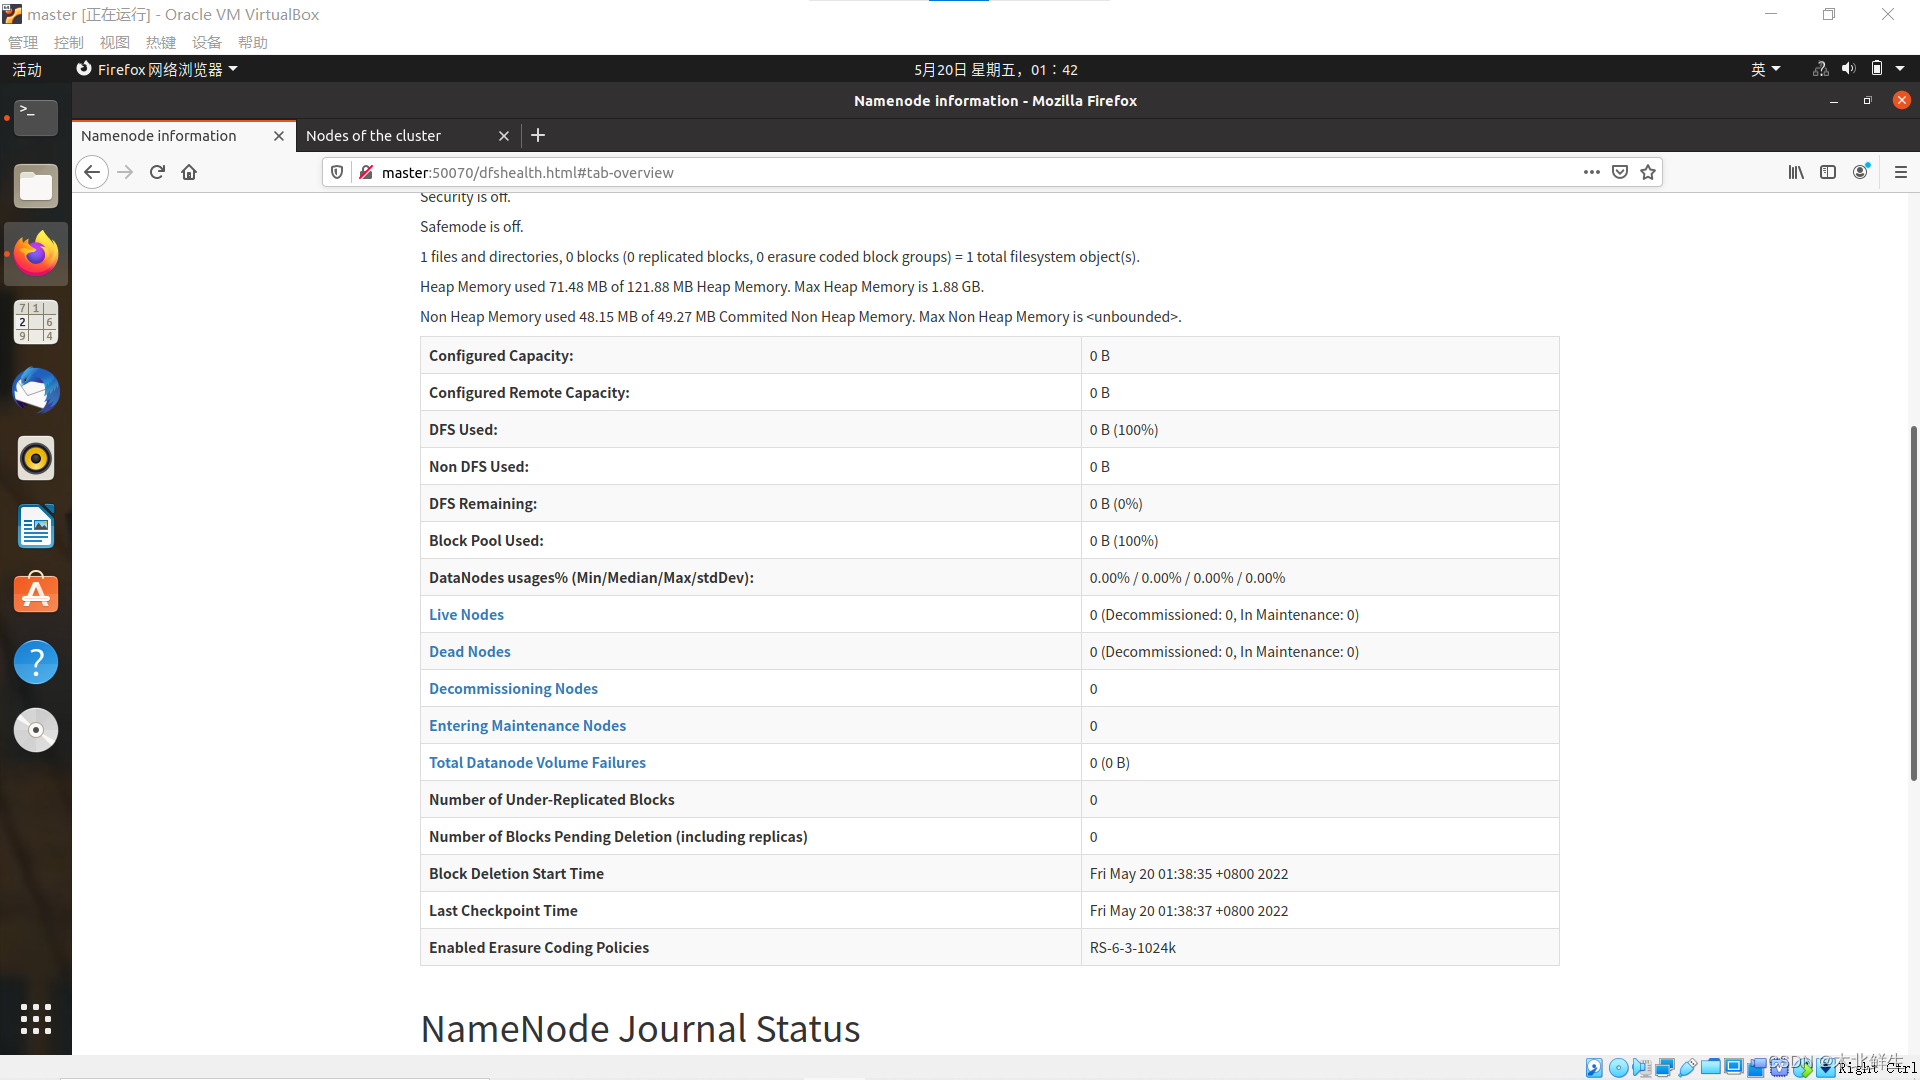Image resolution: width=1920 pixels, height=1080 pixels.
Task: Open the Live Nodes link
Action: [x=466, y=614]
